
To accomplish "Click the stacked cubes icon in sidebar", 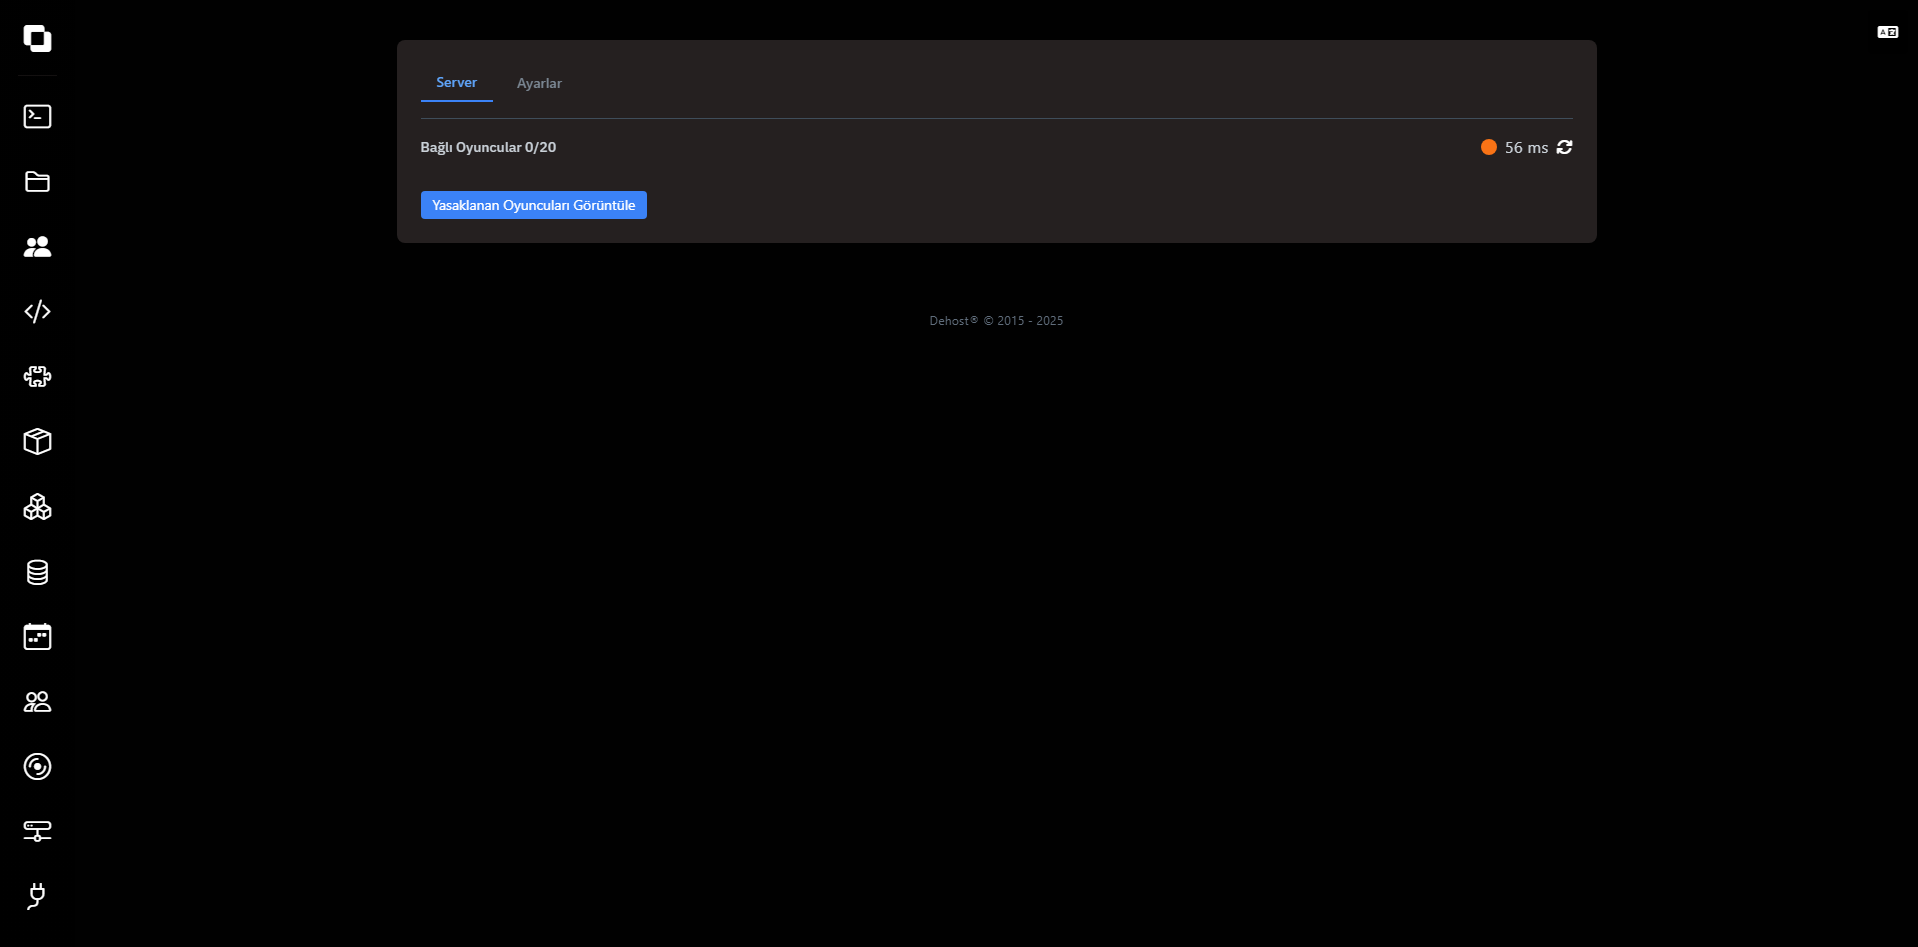I will pyautogui.click(x=37, y=507).
